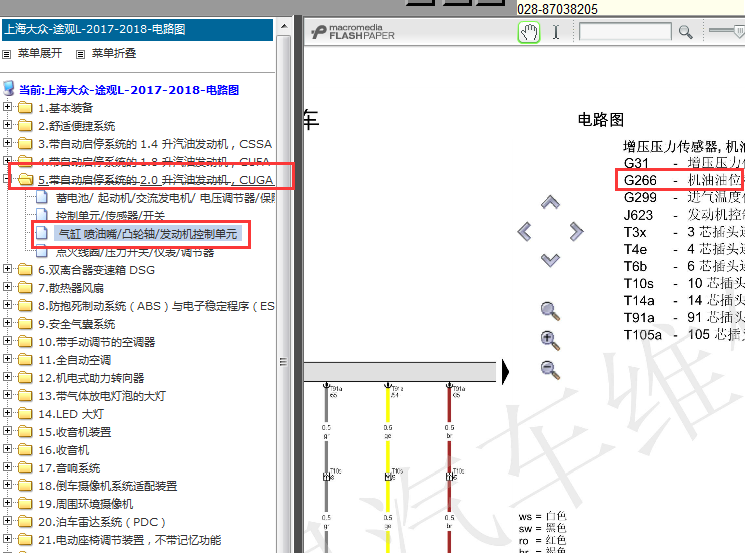Screen dimensions: 745x553
Task: Click the computer icon before 当前 heading
Action: point(9,88)
